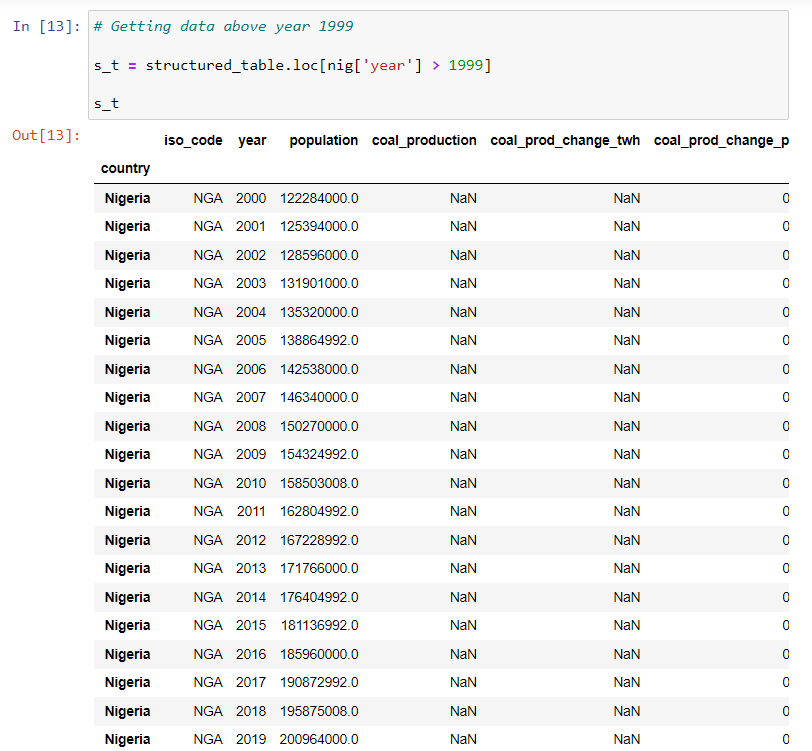Click population value 154324992.0
Viewport: 812px width, 751px height.
coord(319,454)
